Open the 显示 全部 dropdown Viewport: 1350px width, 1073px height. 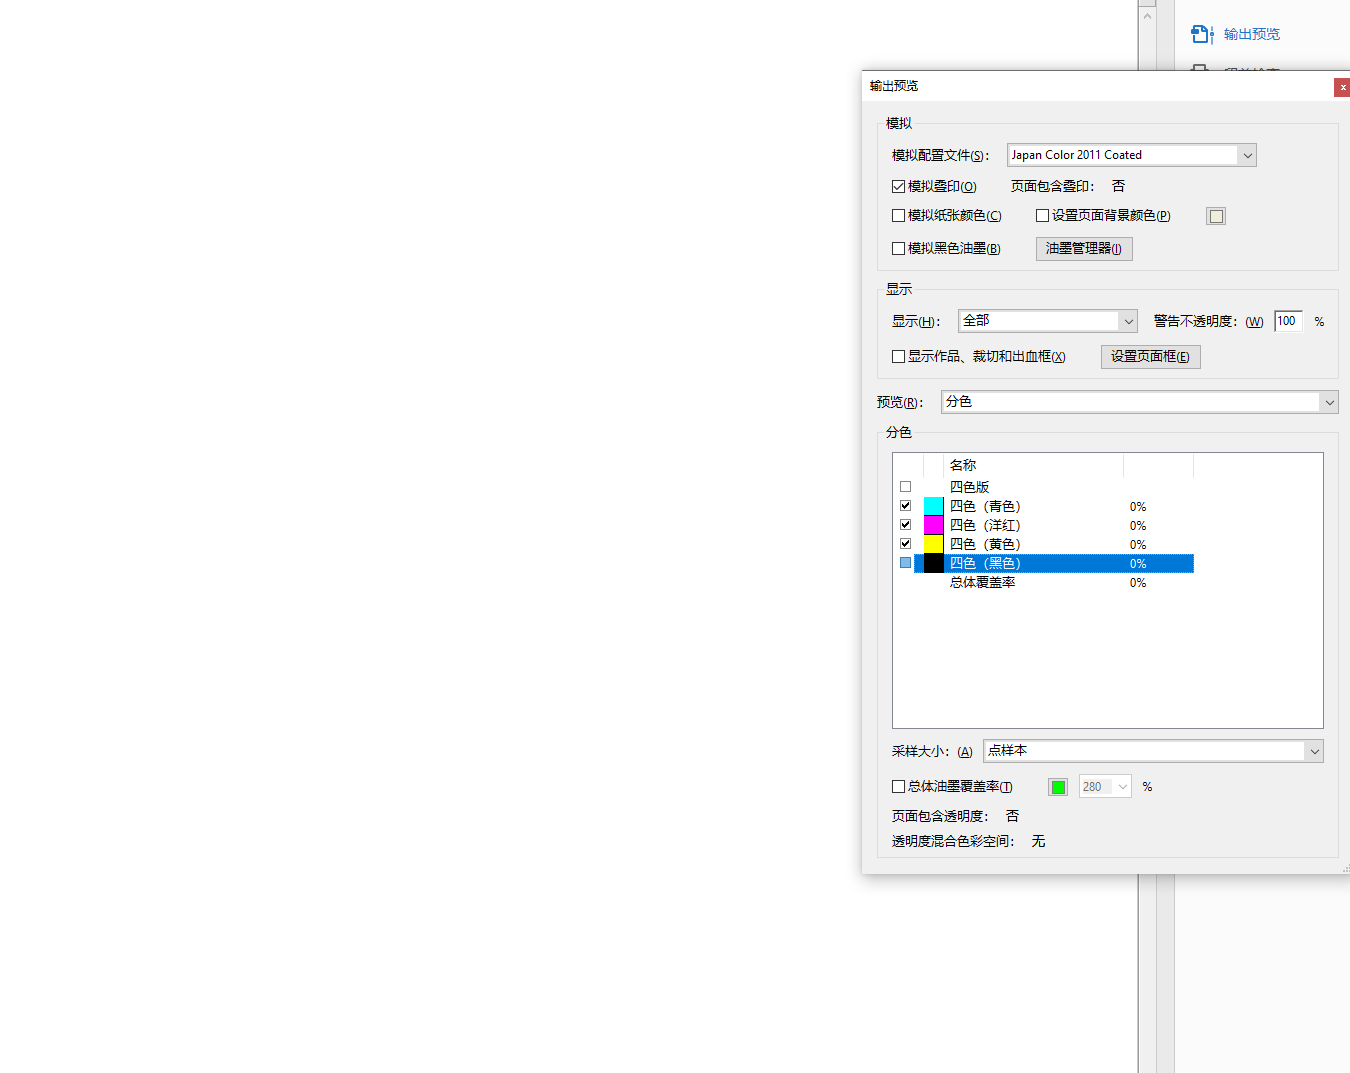(x=1047, y=321)
